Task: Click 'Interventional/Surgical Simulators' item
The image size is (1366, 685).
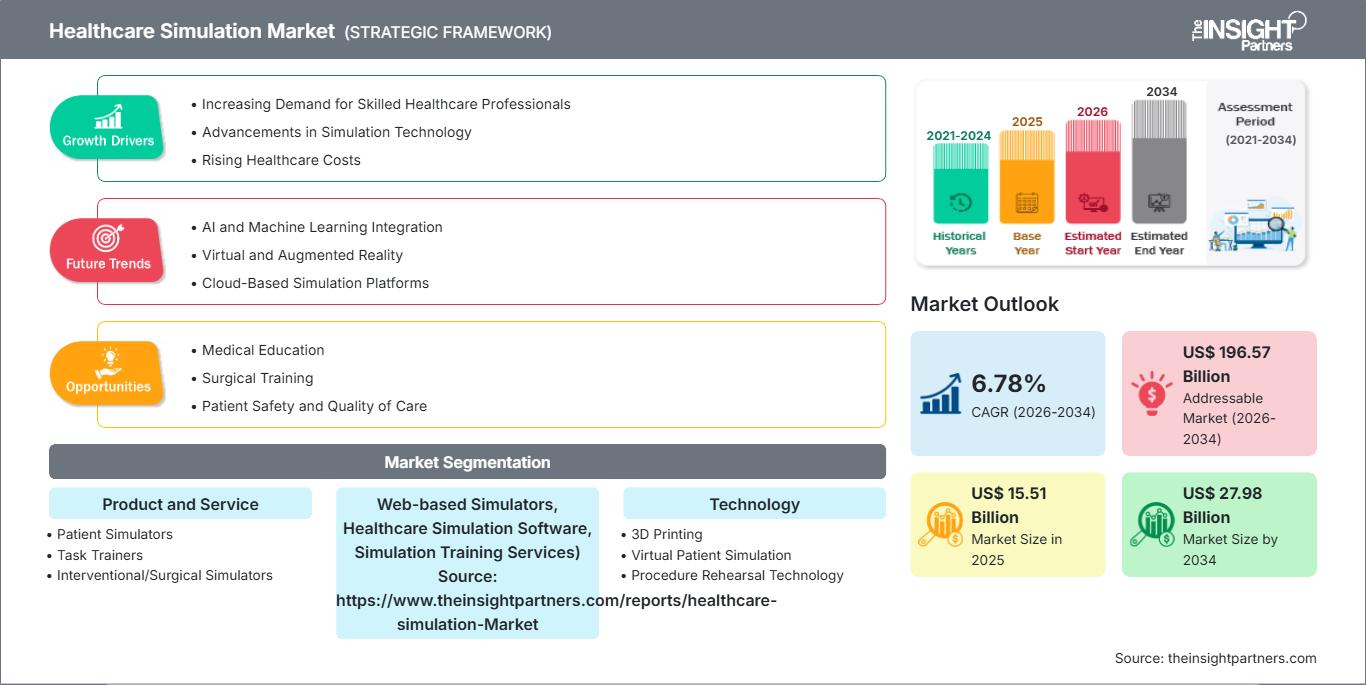Action: pos(164,575)
